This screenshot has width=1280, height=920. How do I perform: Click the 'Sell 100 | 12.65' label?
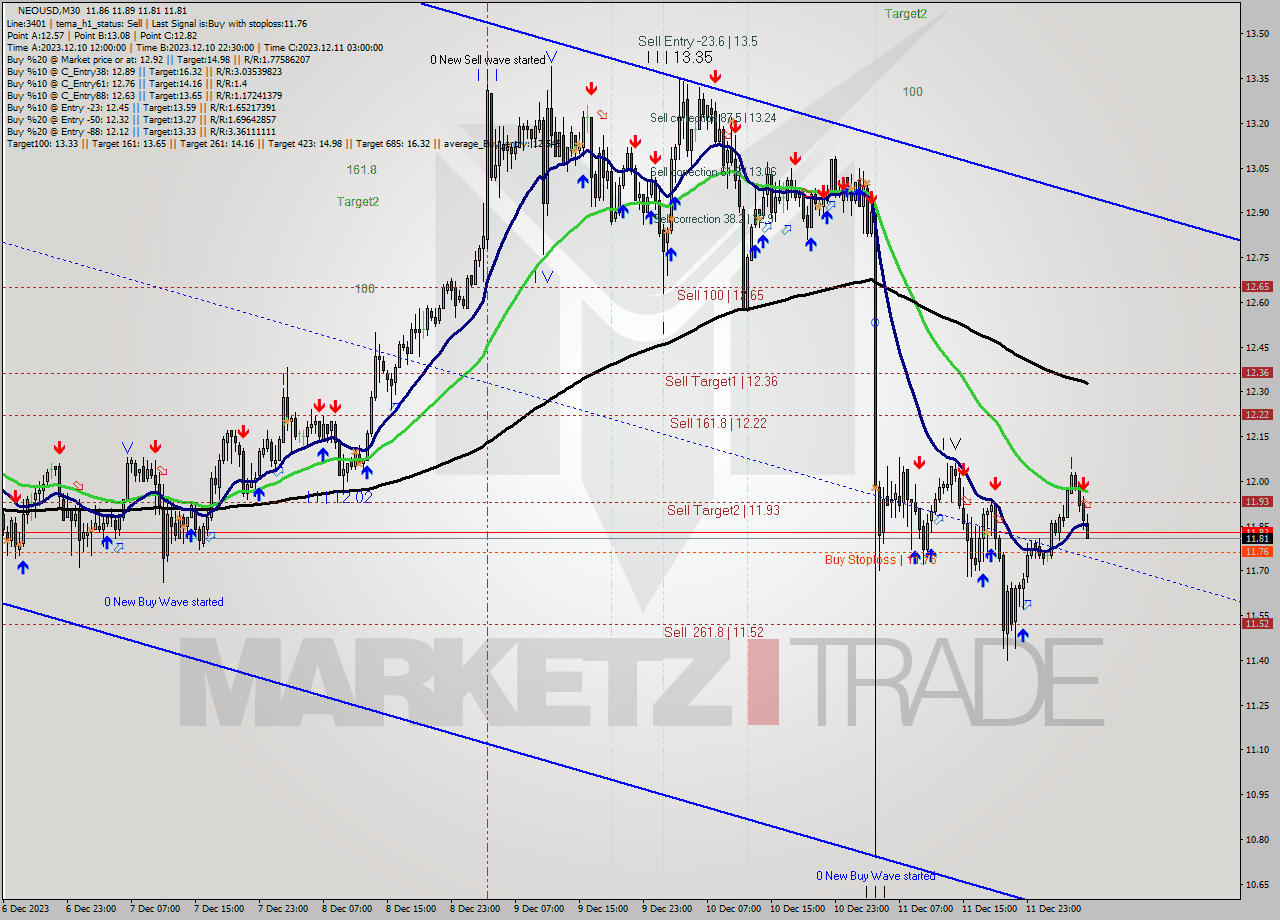point(720,295)
